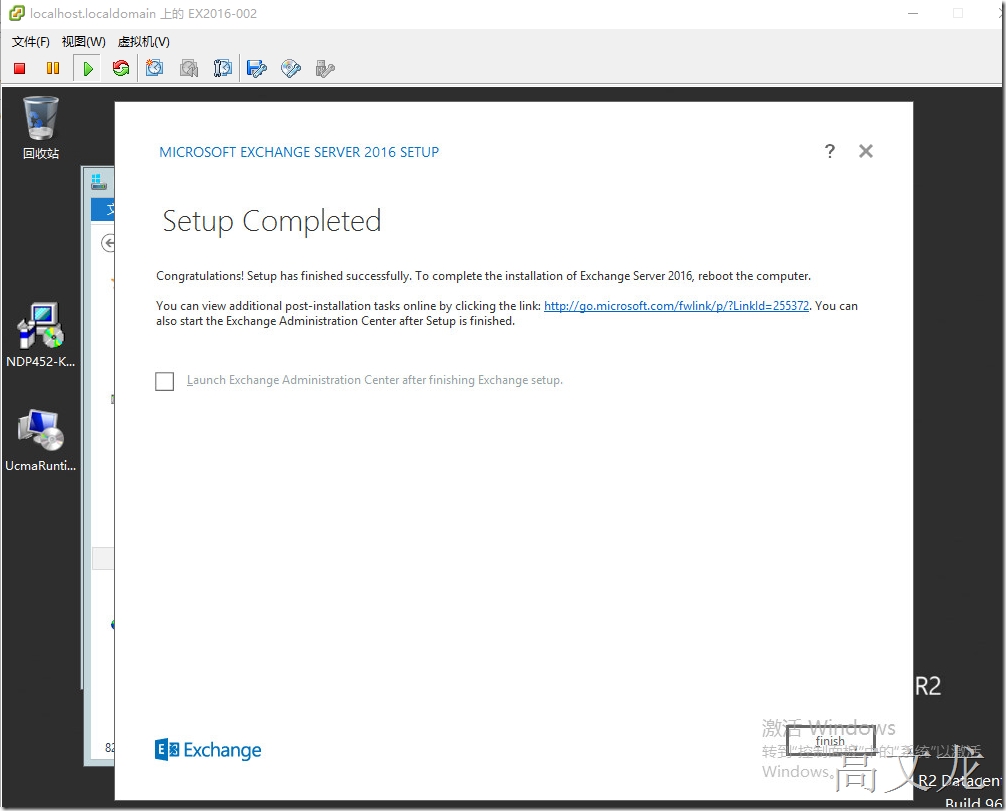Open the snapshot manager toolbar icon

[223, 68]
